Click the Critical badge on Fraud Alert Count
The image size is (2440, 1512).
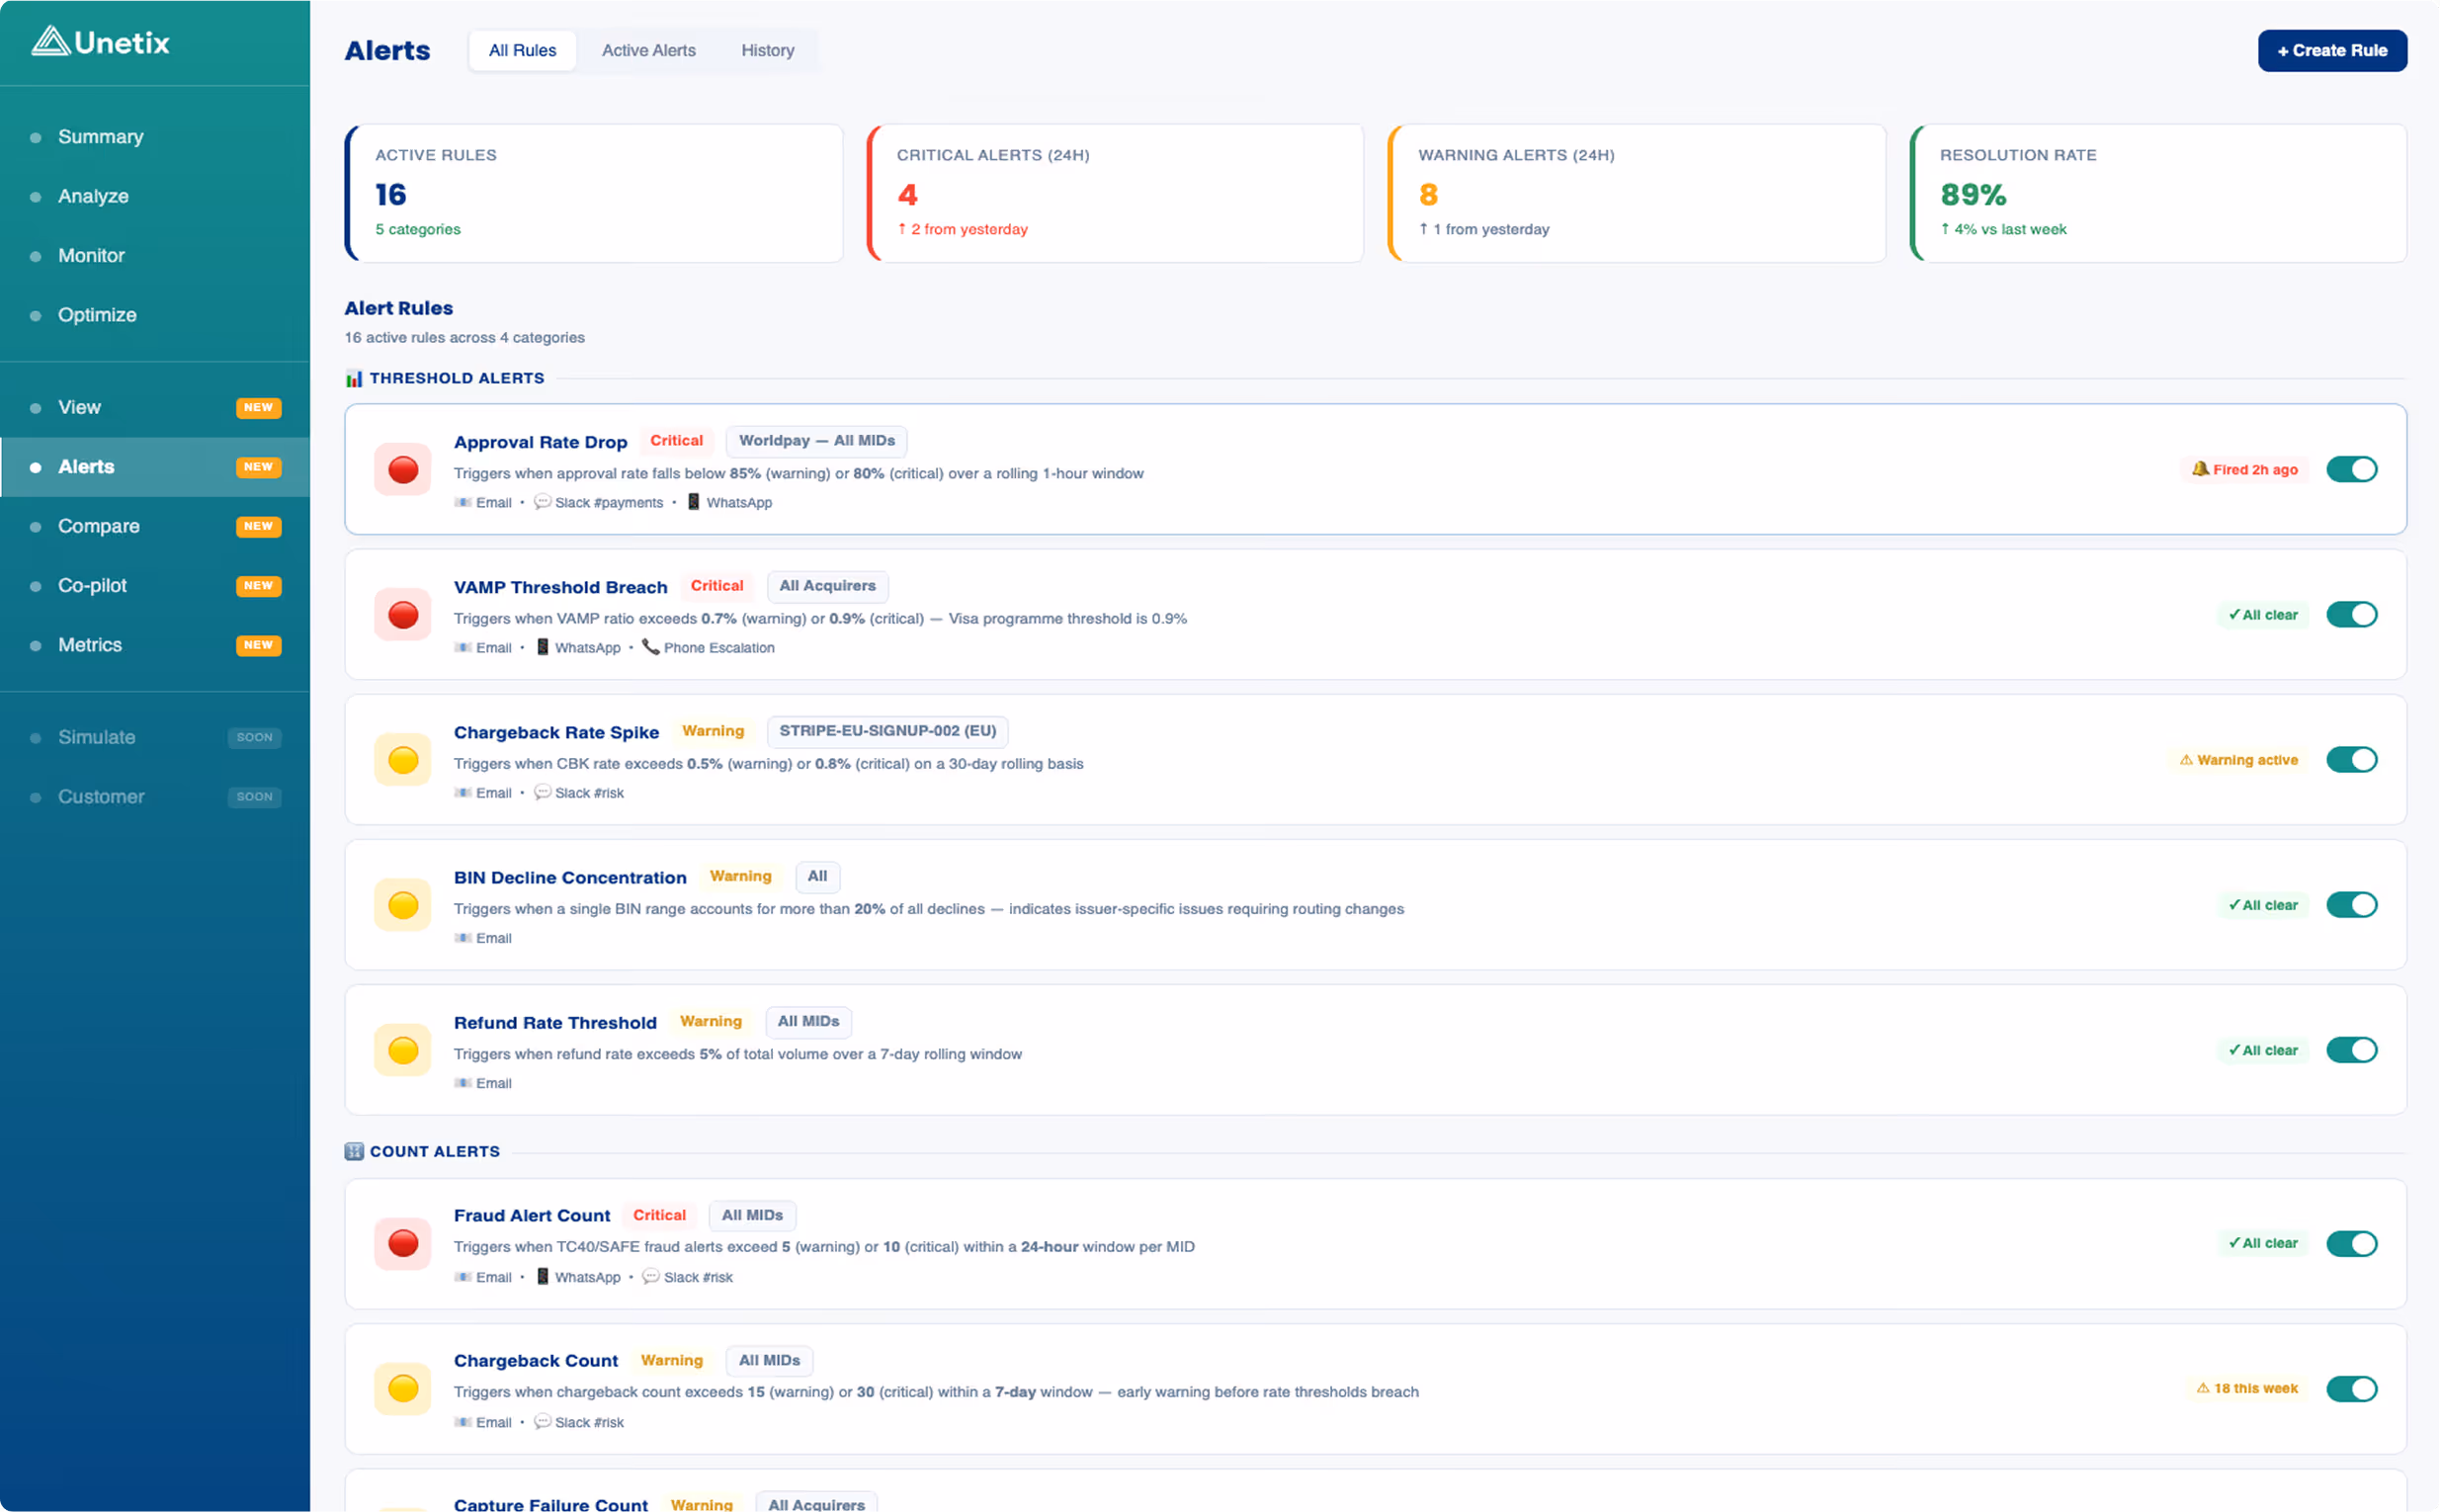tap(659, 1214)
